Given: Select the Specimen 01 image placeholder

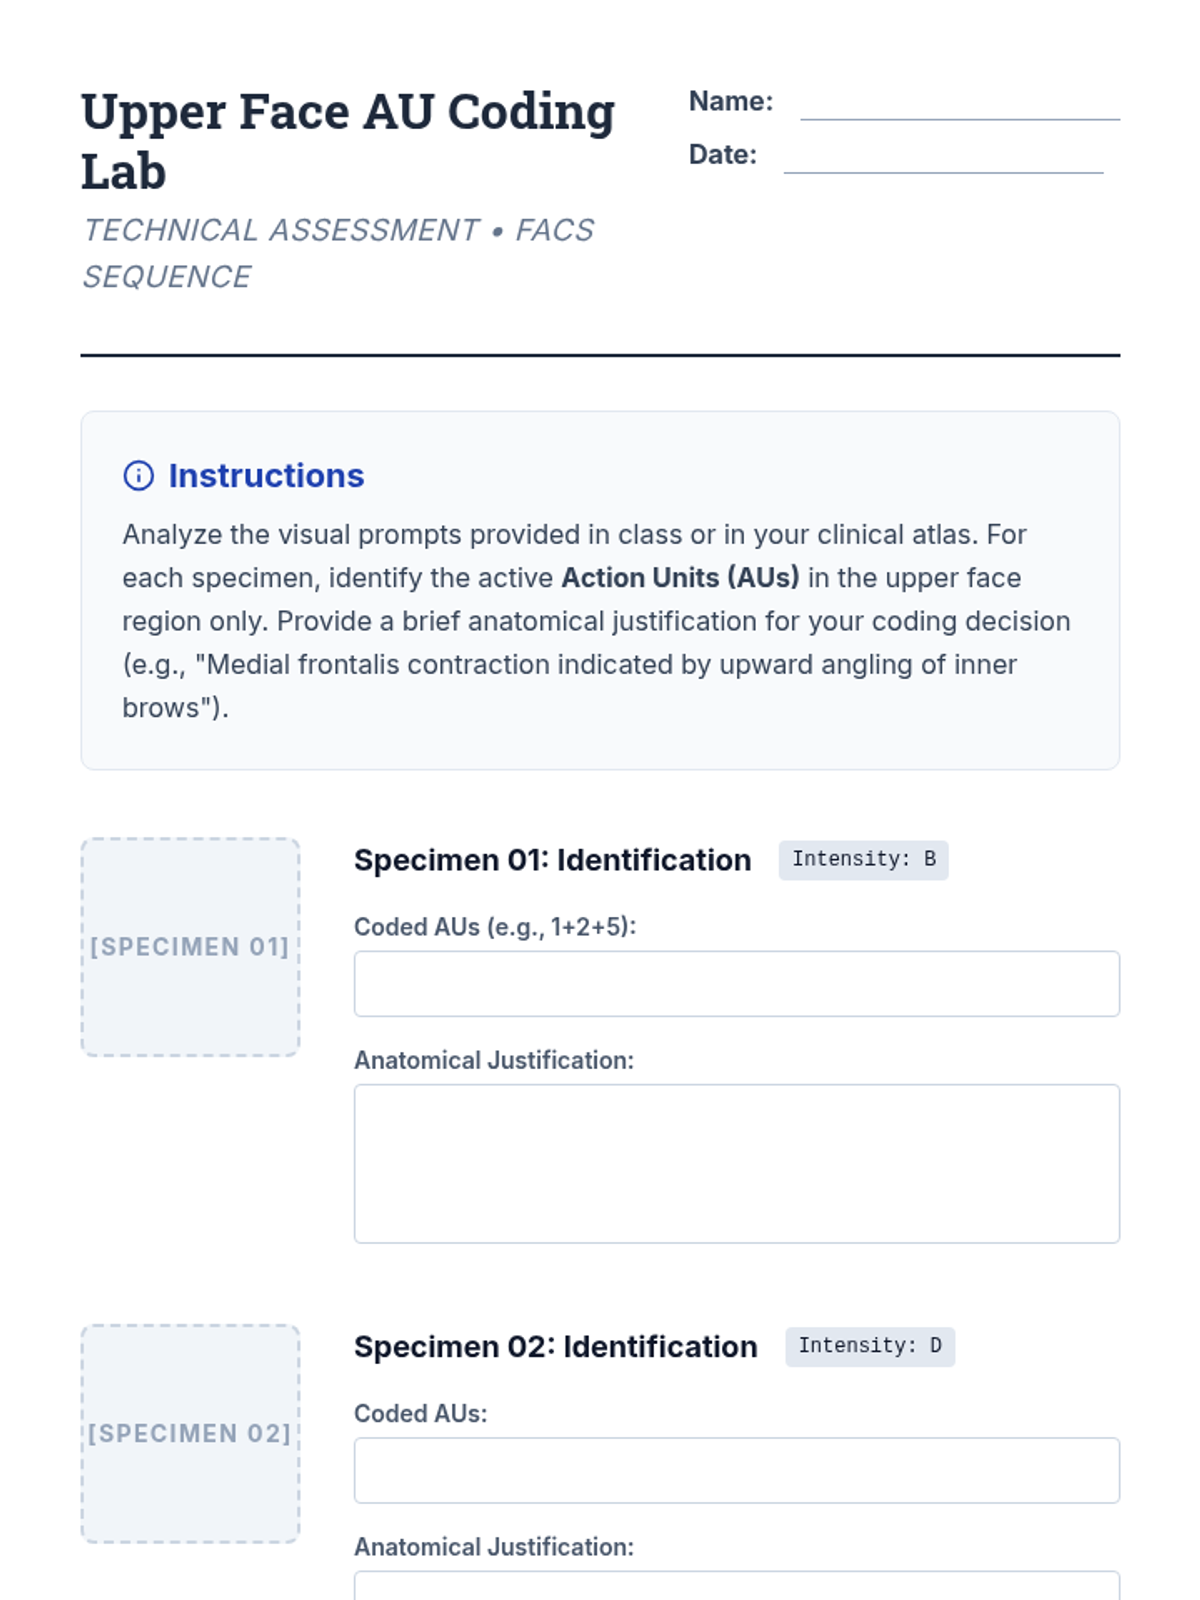Looking at the screenshot, I should (190, 947).
